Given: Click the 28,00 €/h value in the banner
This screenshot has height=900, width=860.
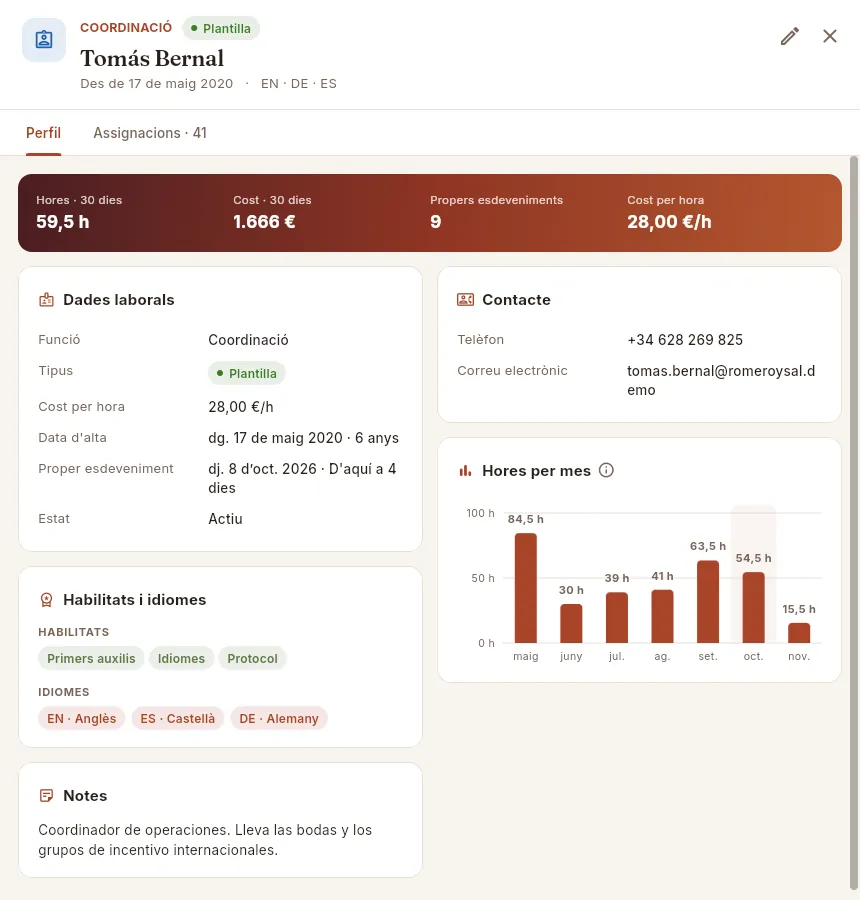Looking at the screenshot, I should (x=669, y=222).
